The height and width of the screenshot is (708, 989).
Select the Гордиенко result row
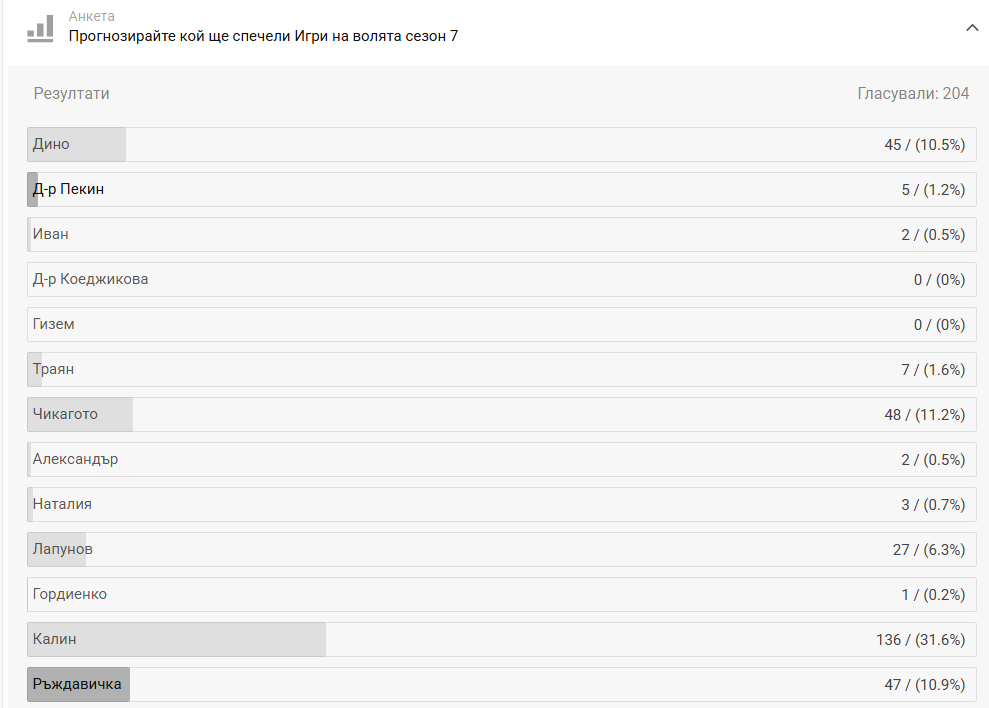501,594
